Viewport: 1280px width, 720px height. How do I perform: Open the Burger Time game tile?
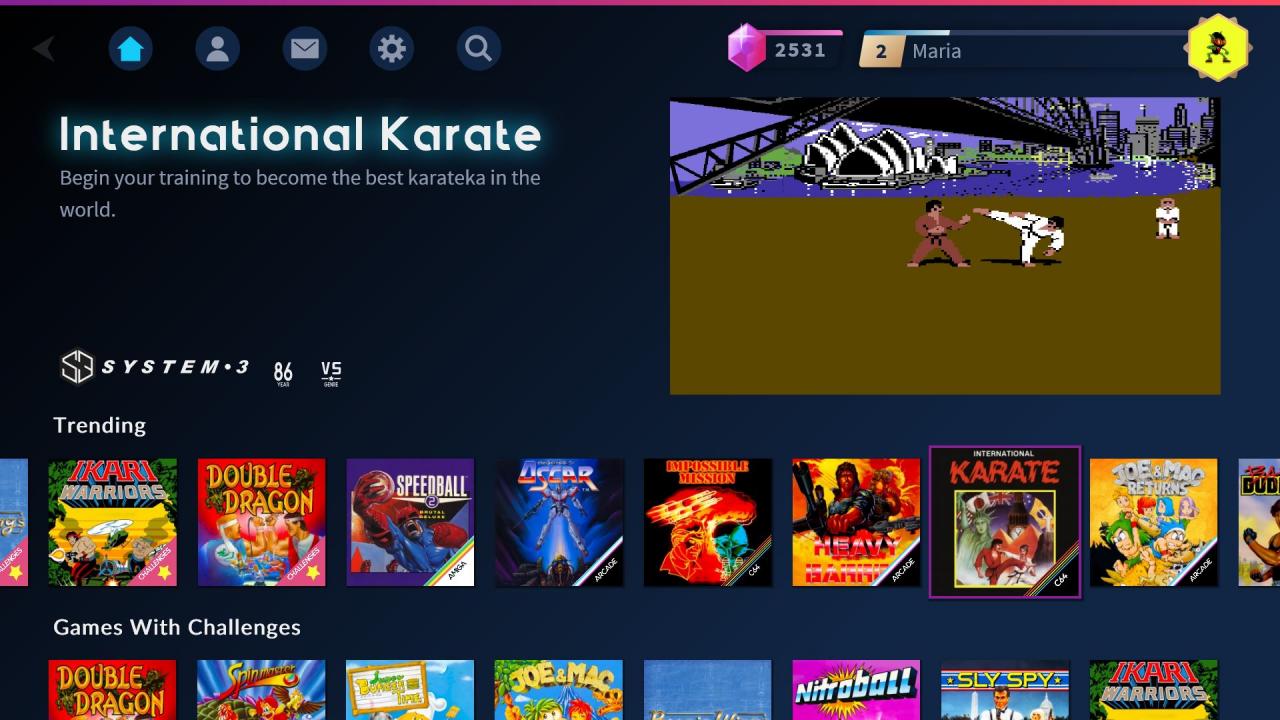[x=410, y=690]
